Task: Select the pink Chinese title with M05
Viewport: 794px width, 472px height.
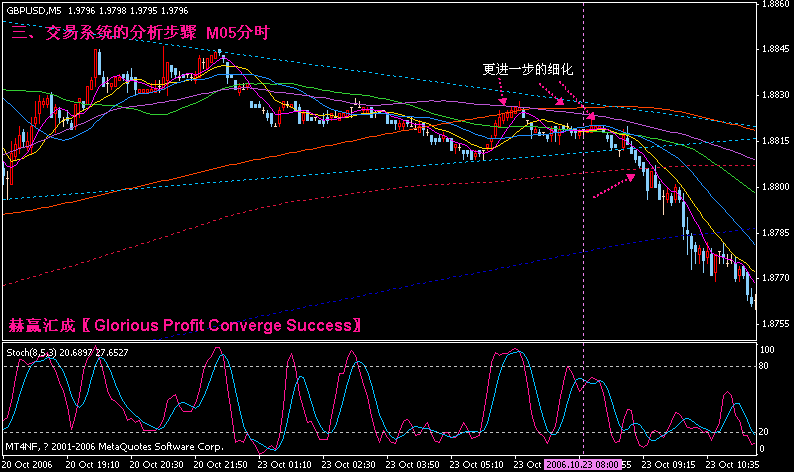Action: (140, 33)
